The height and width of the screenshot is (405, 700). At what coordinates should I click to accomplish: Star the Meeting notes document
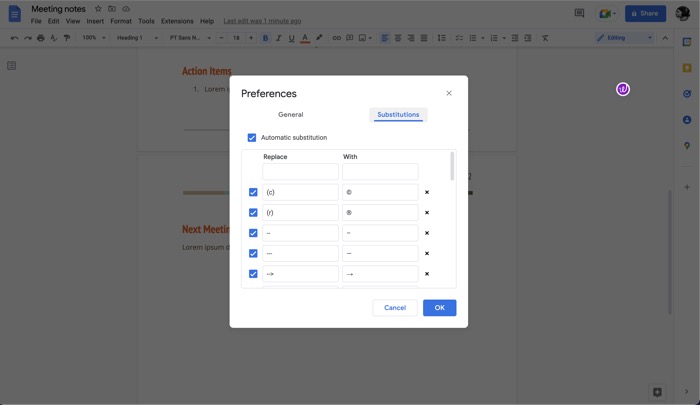coord(98,8)
